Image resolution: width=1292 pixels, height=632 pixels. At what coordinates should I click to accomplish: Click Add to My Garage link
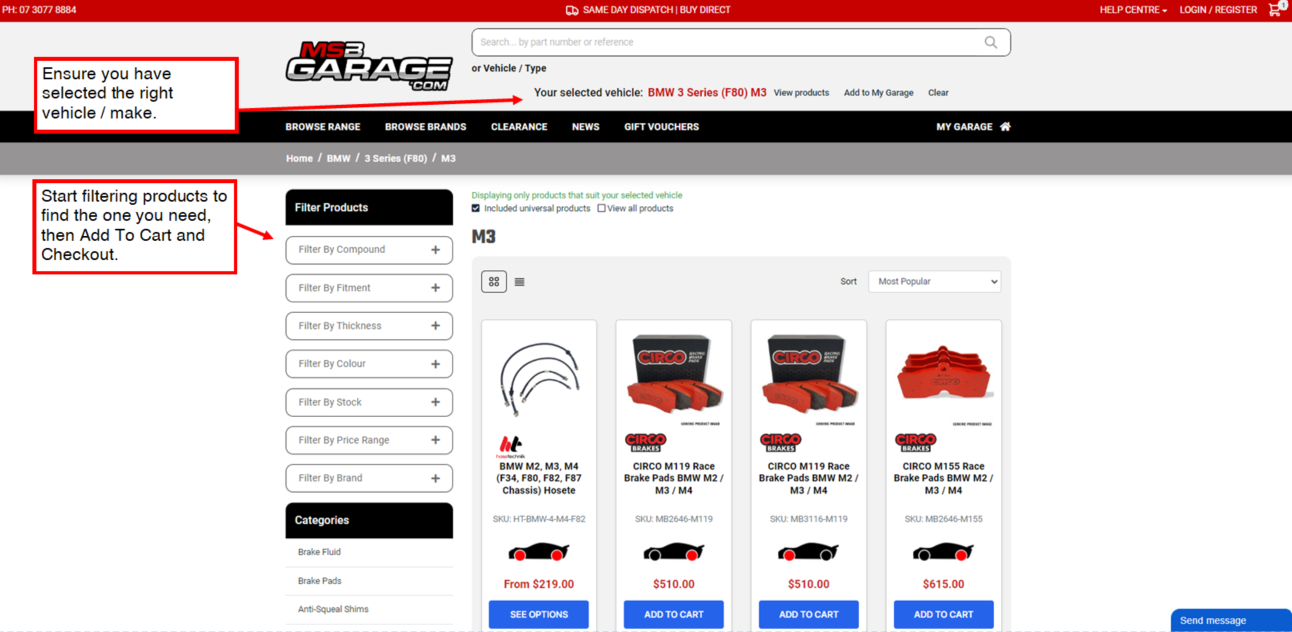coord(878,93)
